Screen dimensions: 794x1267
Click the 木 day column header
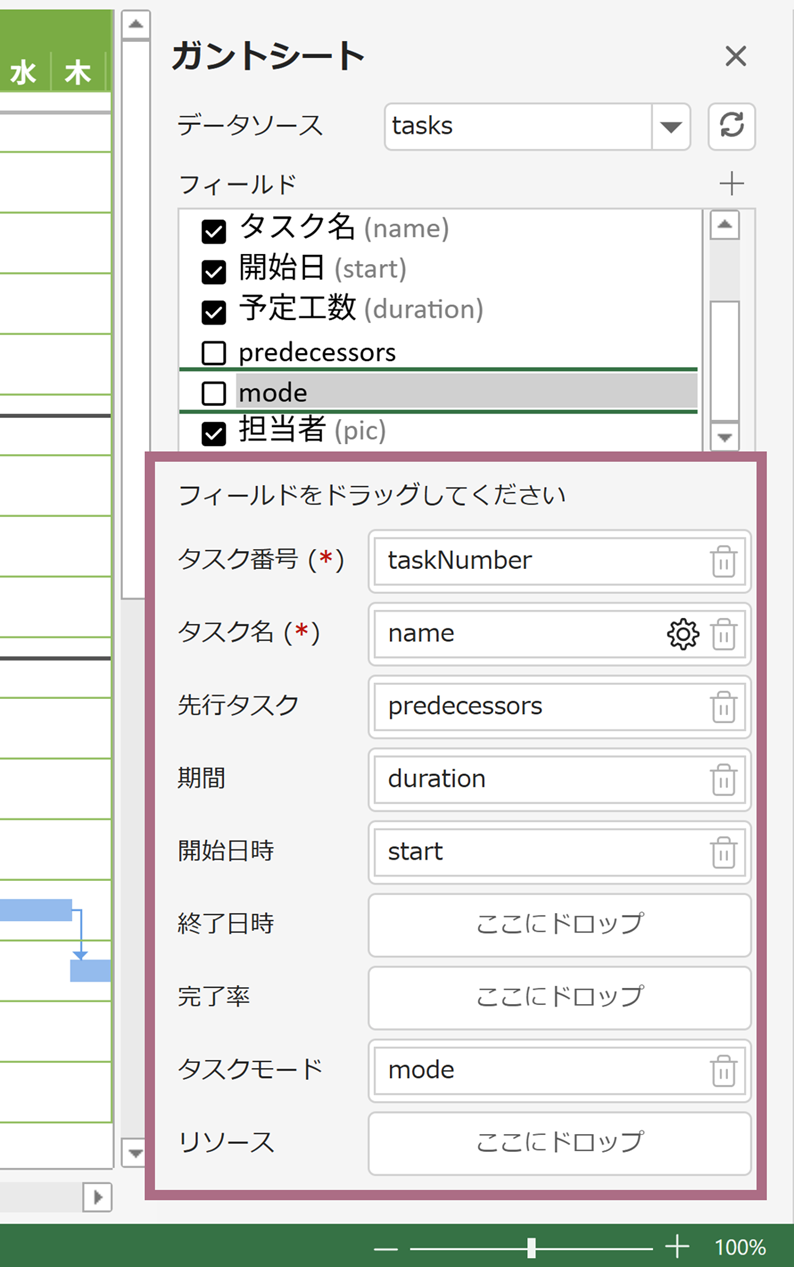(78, 72)
